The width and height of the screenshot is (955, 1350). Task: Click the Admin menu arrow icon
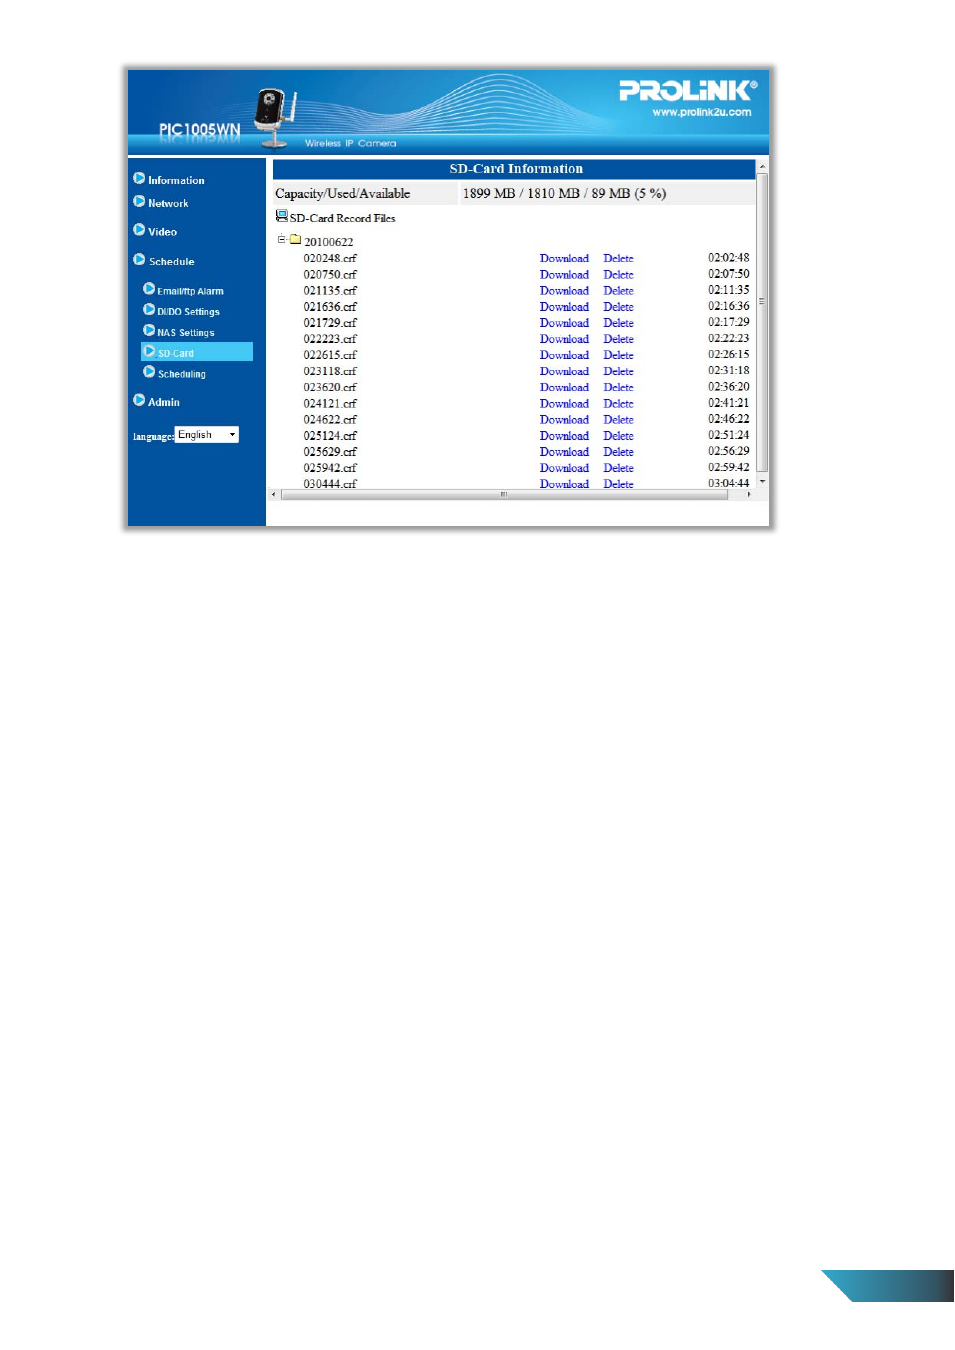point(139,400)
